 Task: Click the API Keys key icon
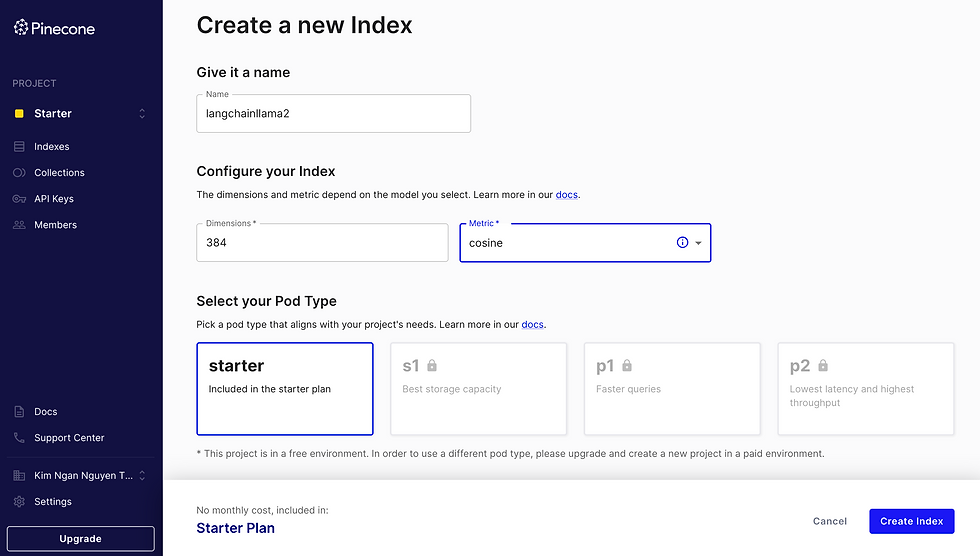tap(19, 199)
